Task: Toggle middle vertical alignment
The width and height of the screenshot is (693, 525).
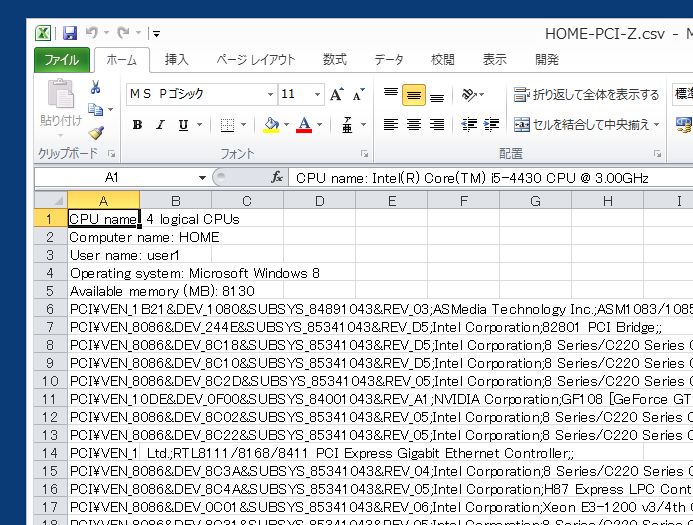Action: pos(414,95)
